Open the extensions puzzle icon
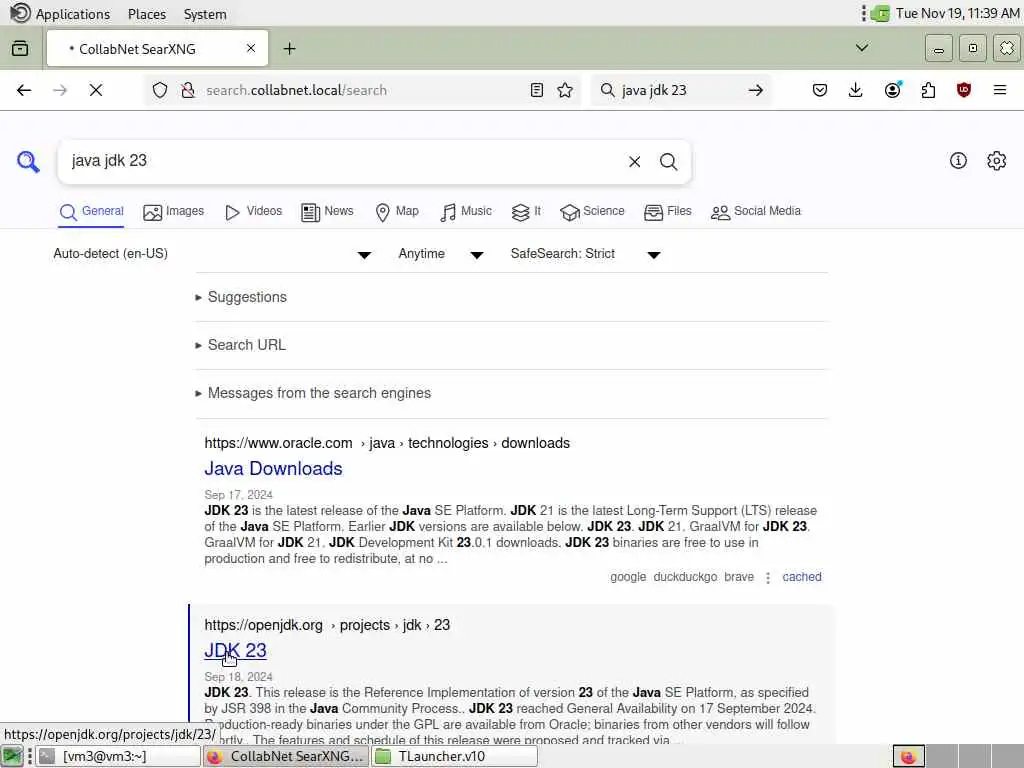The height and width of the screenshot is (768, 1024). pos(928,90)
